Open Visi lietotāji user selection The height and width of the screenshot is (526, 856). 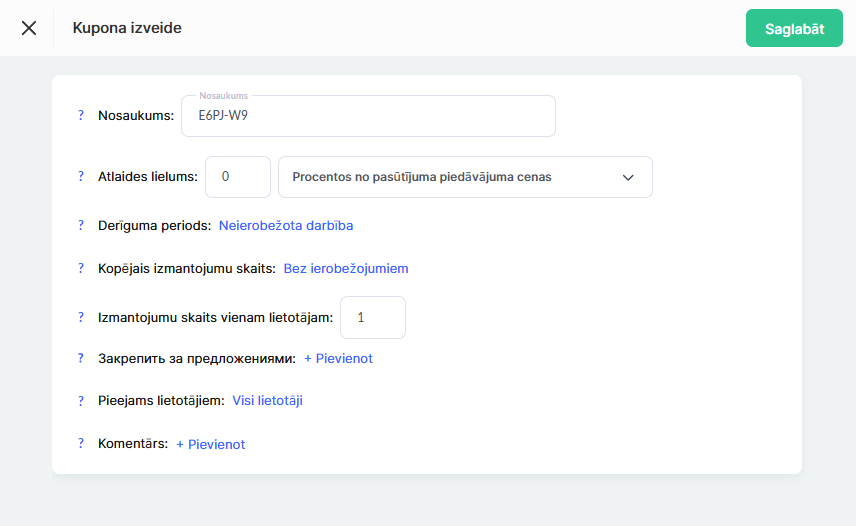(x=267, y=400)
